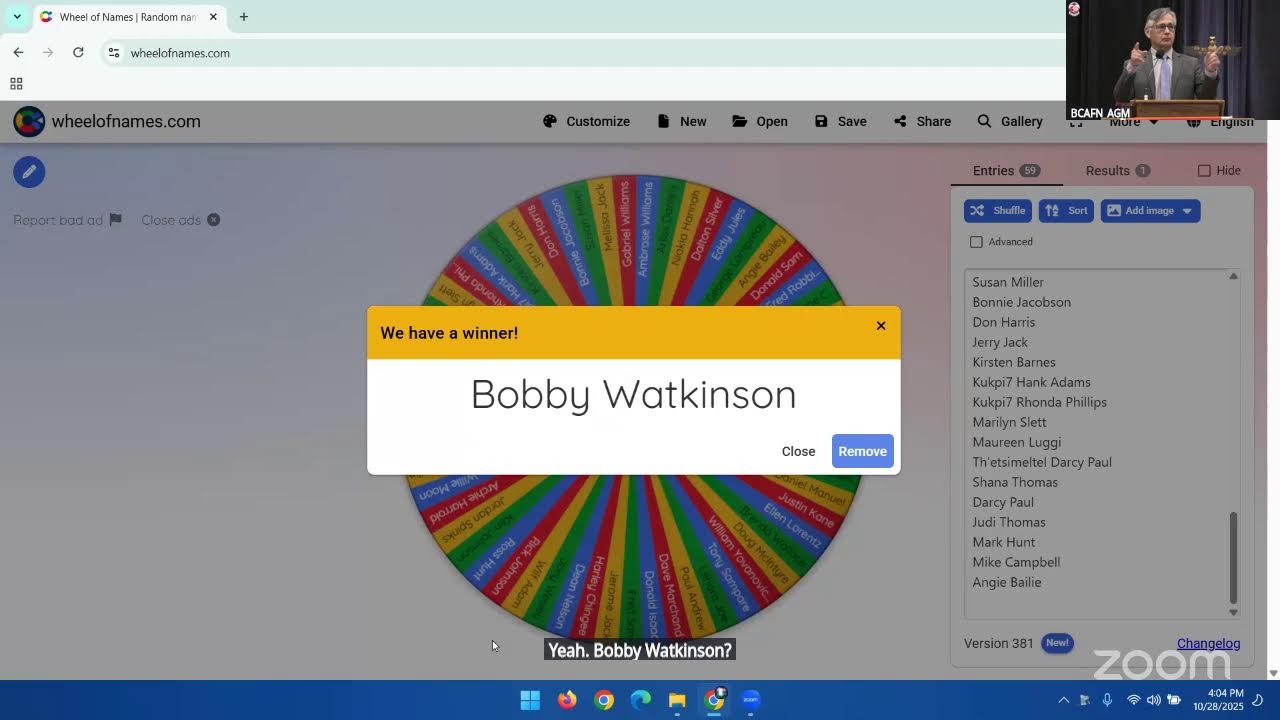Click the blue pencil edit icon
The height and width of the screenshot is (720, 1280).
tap(29, 172)
